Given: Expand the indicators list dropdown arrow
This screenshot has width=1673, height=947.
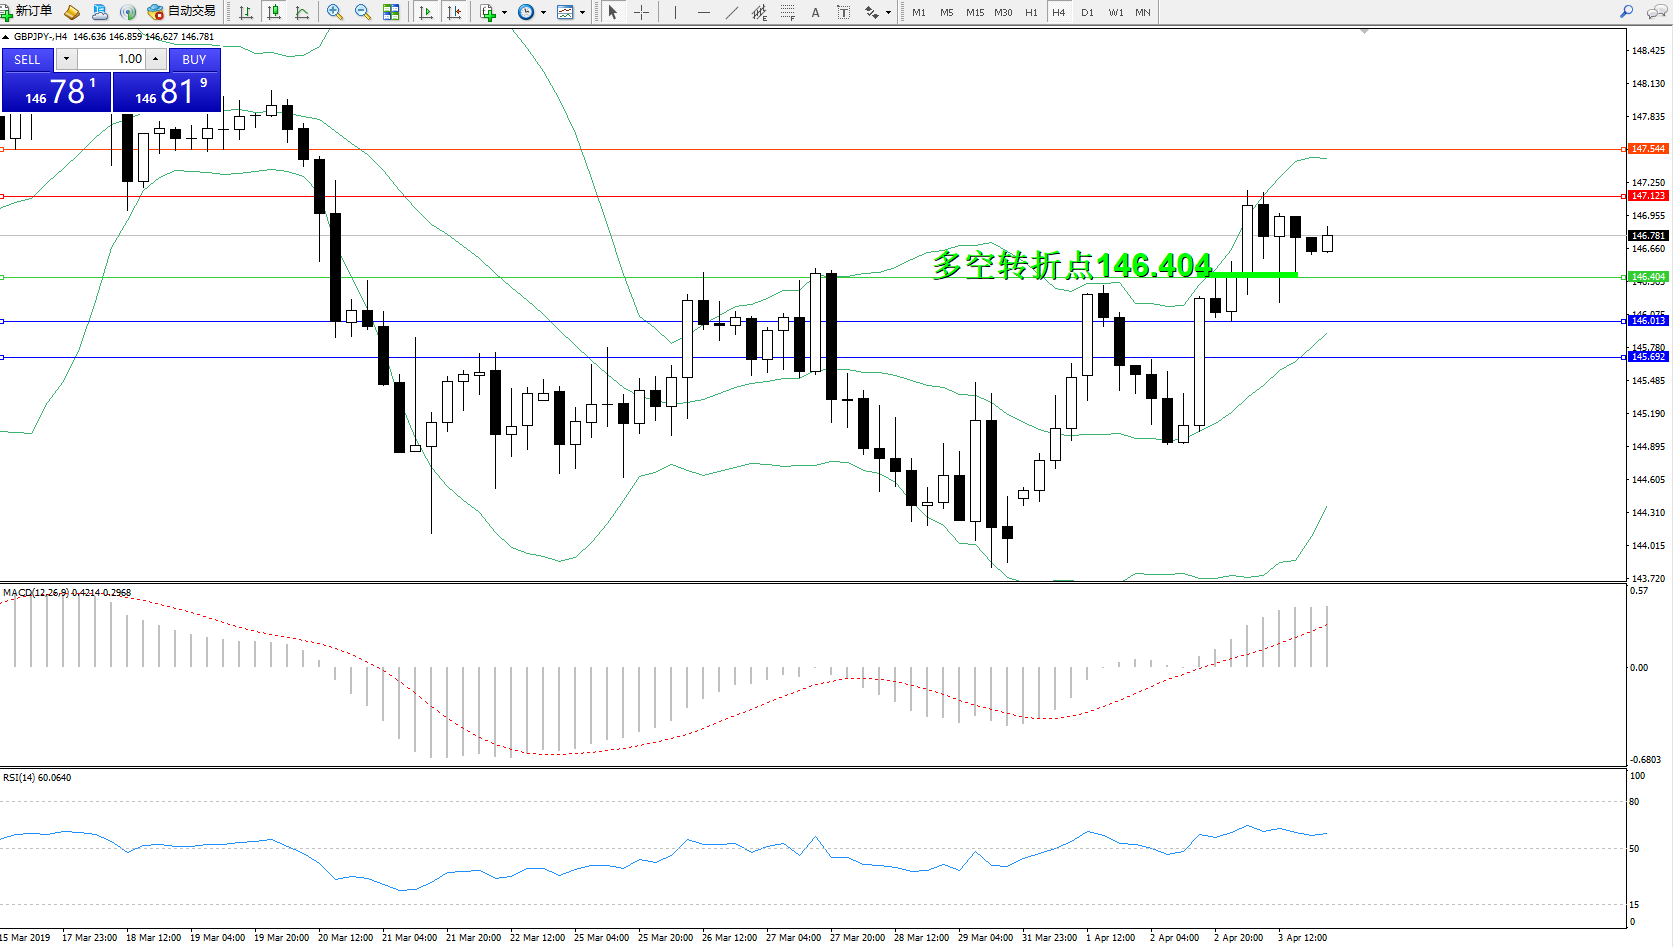Looking at the screenshot, I should tap(504, 13).
